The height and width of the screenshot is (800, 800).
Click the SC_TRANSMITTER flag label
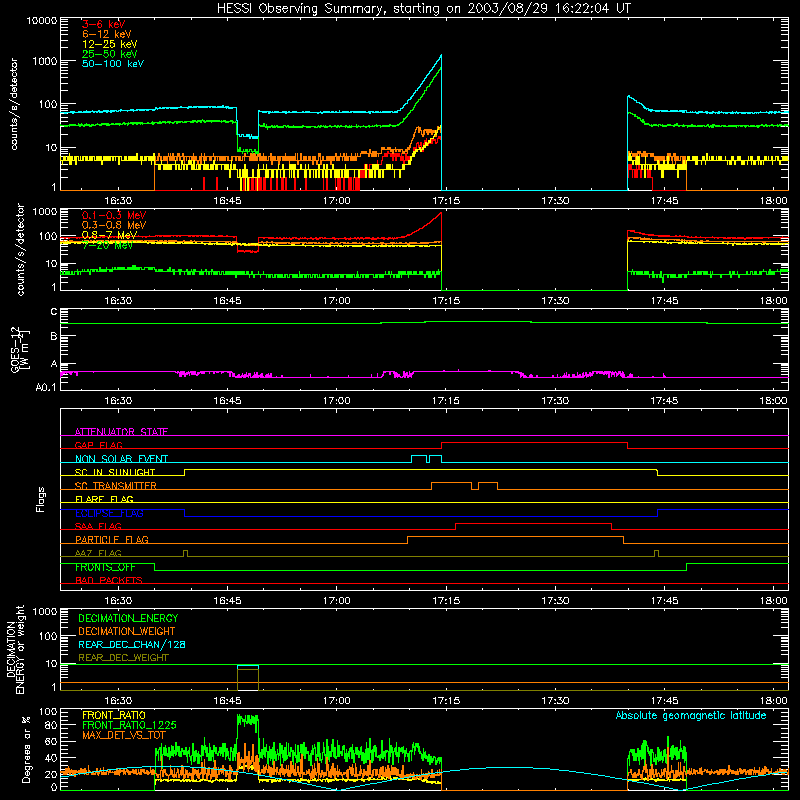116,486
